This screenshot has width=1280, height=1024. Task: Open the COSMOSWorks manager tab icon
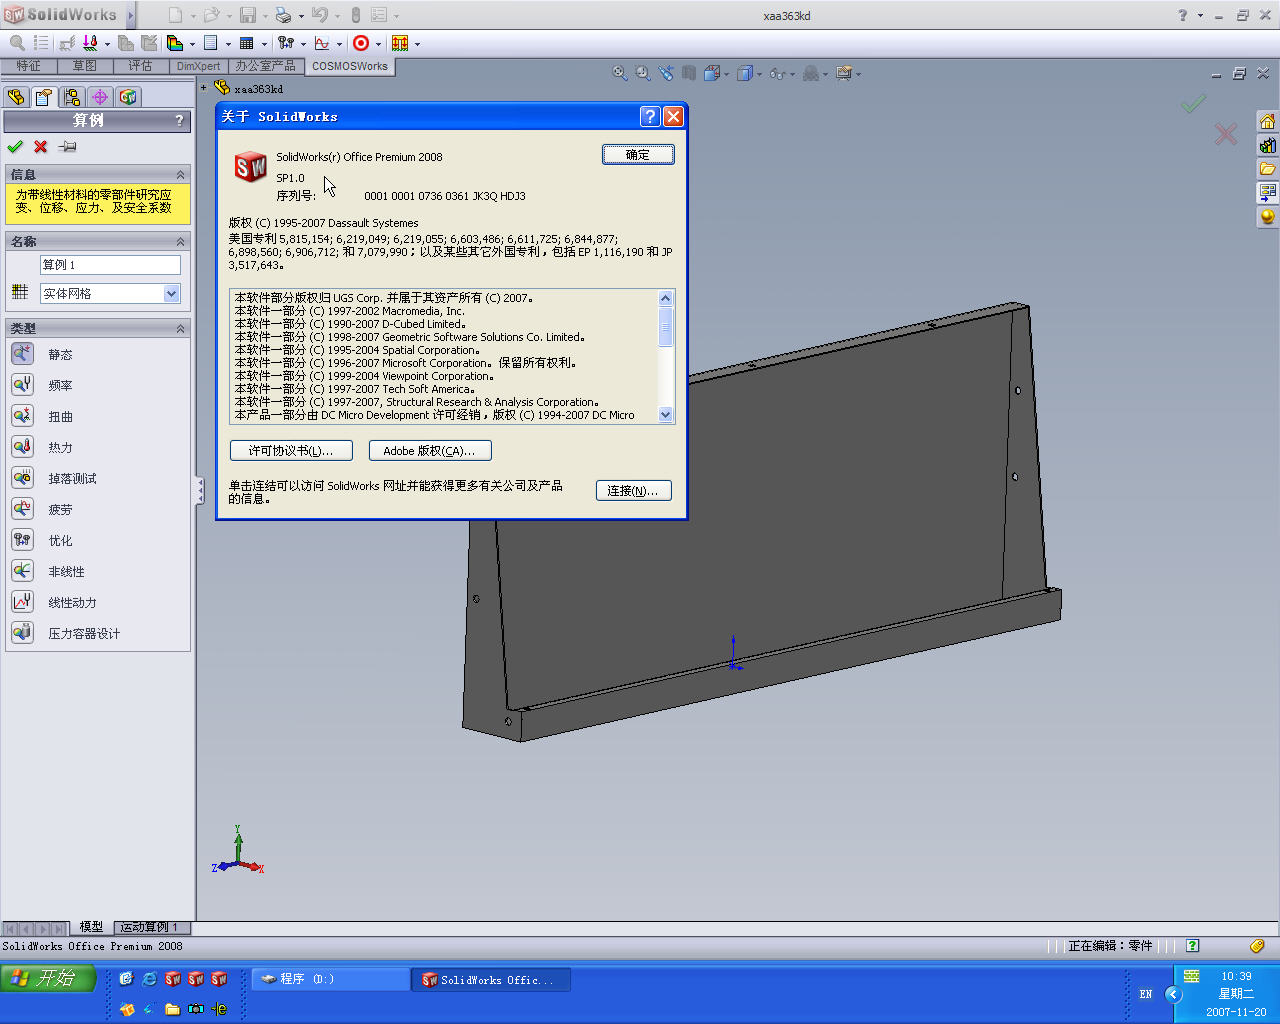point(128,97)
